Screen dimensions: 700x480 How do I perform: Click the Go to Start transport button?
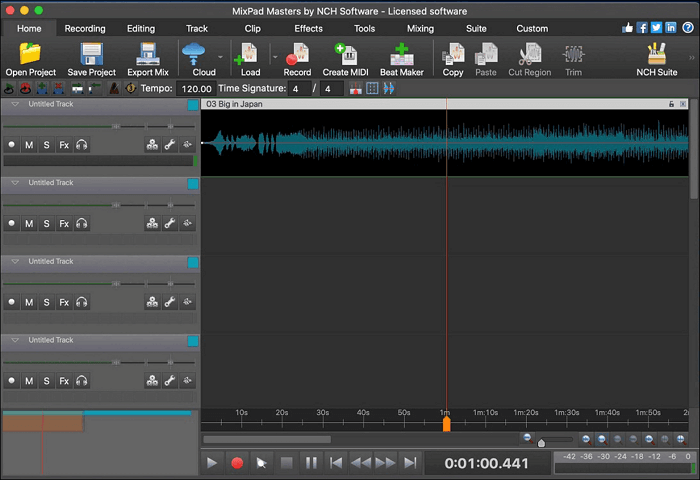pyautogui.click(x=336, y=463)
